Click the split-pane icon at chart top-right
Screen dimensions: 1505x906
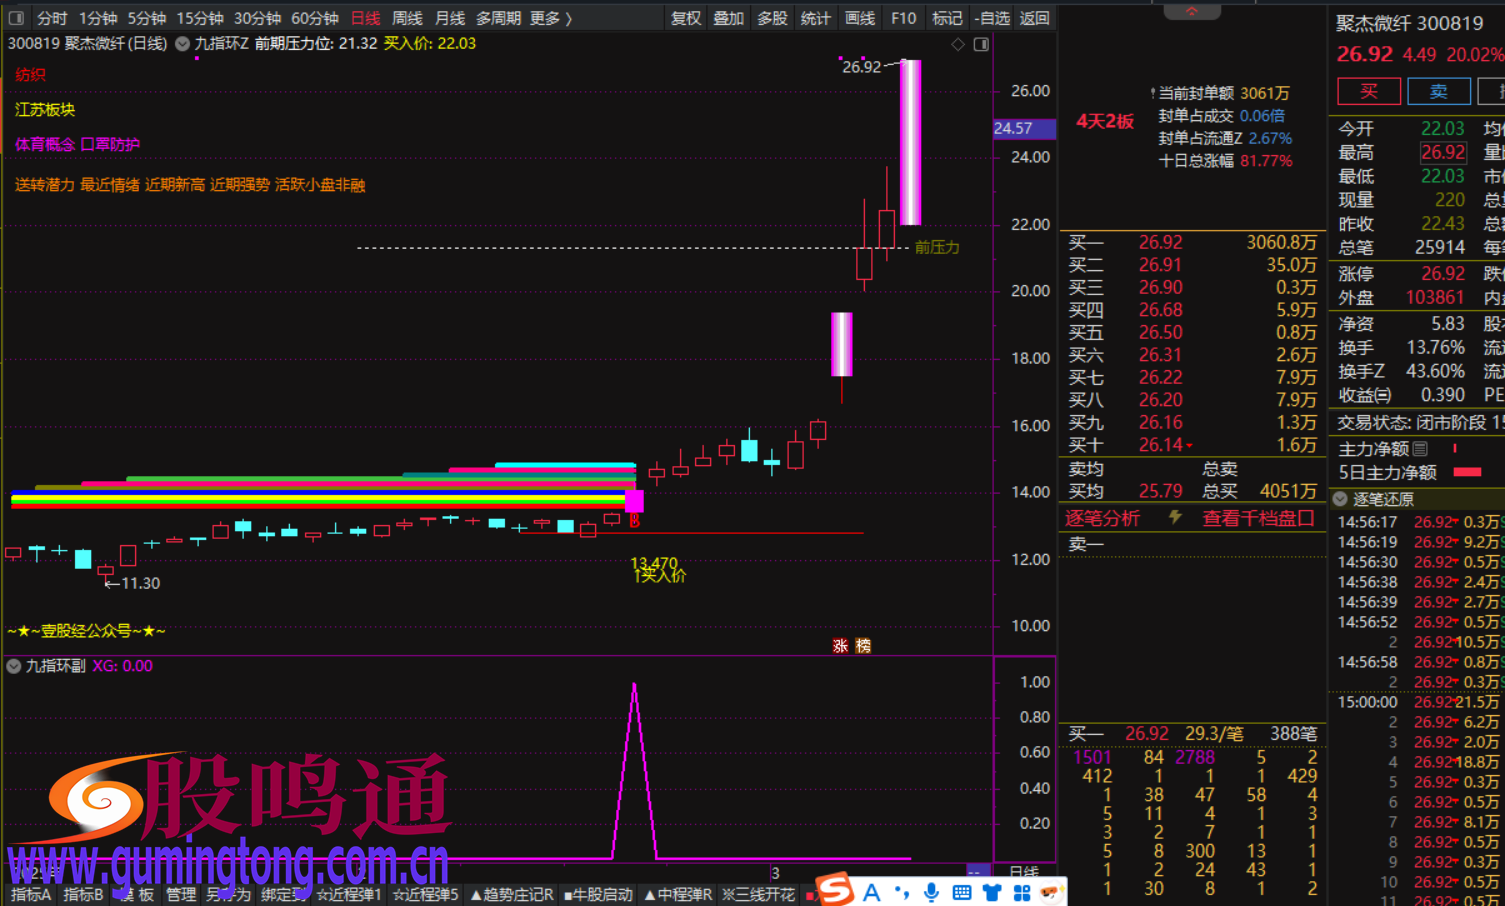click(x=981, y=44)
